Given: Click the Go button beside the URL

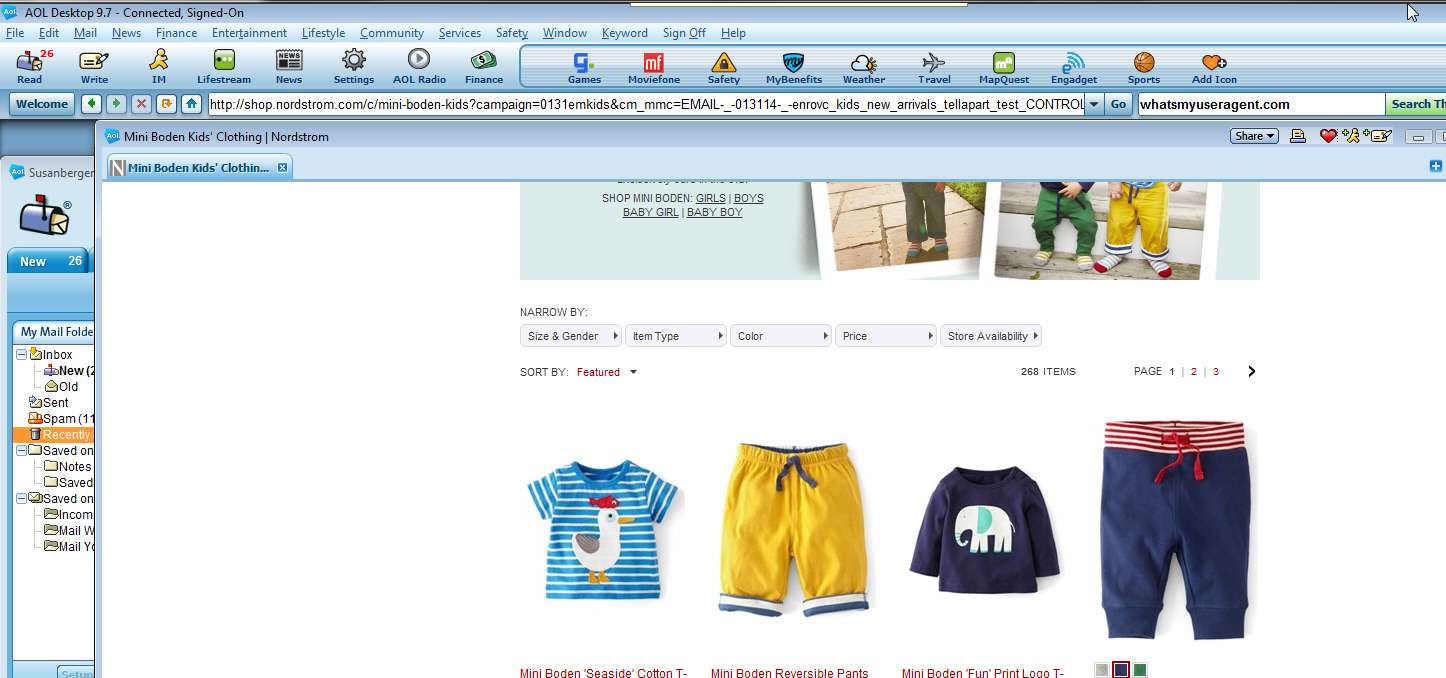Looking at the screenshot, I should 1118,104.
